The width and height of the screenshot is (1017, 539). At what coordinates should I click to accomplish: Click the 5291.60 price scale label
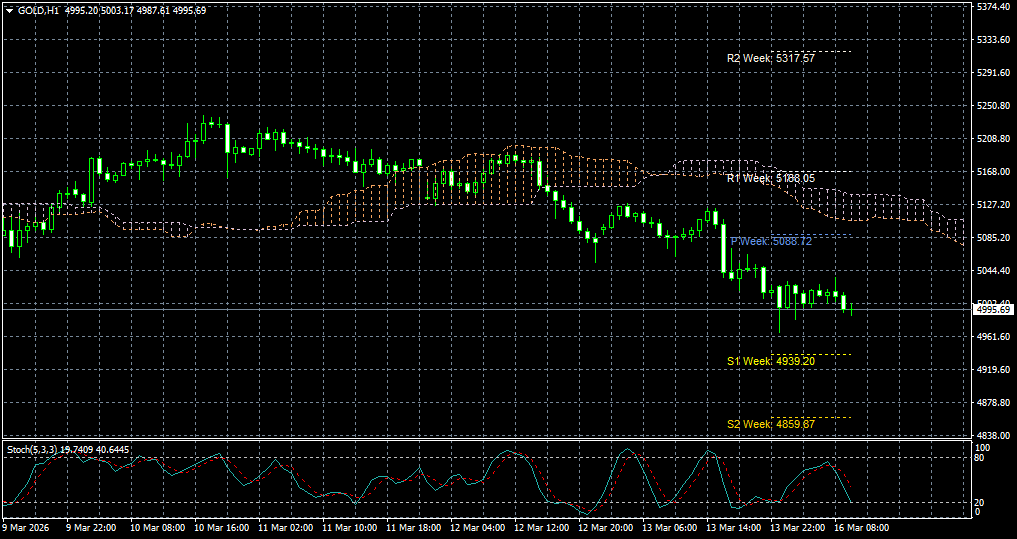(993, 73)
